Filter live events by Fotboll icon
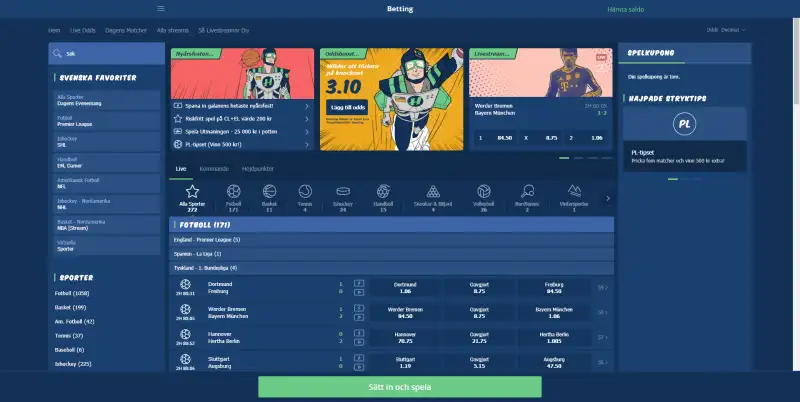Image resolution: width=800 pixels, height=402 pixels. point(234,191)
